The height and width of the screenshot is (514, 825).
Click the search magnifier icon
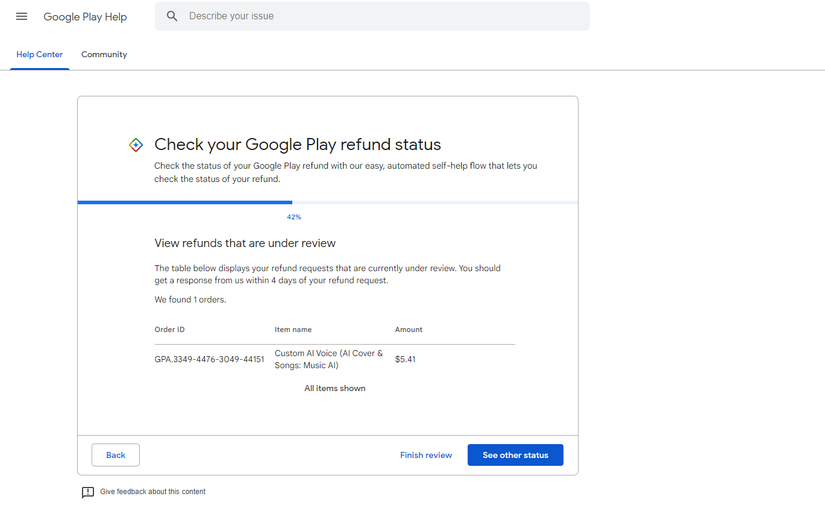pyautogui.click(x=172, y=16)
